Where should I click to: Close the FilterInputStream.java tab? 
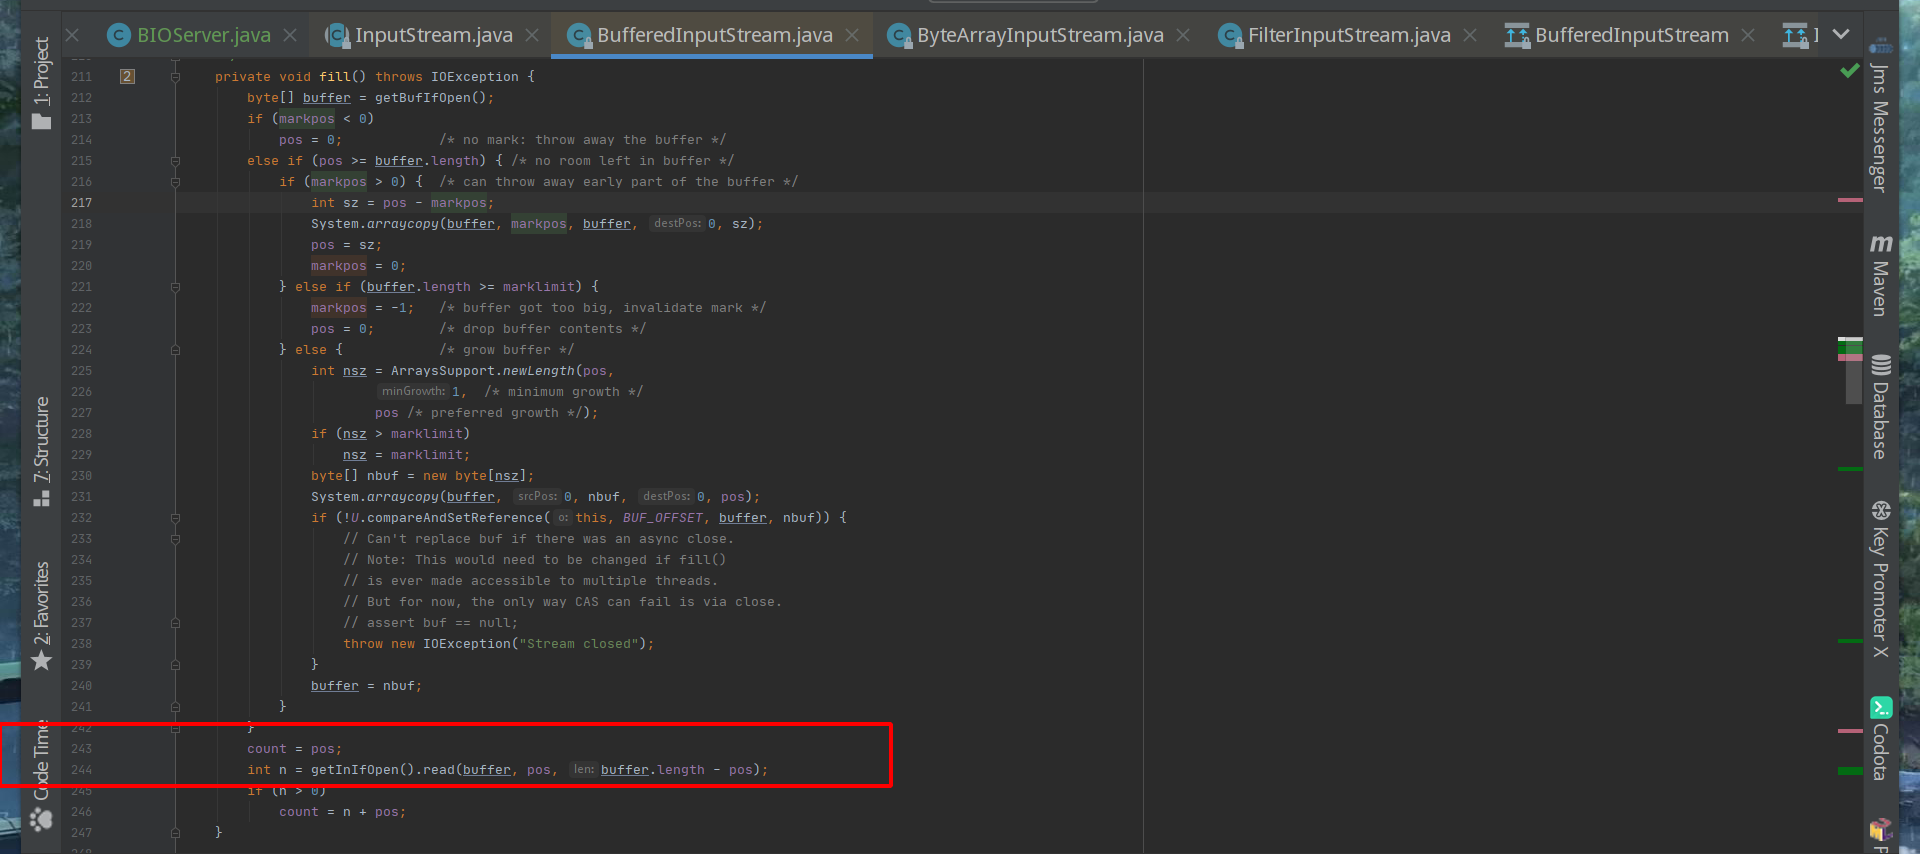tap(1470, 35)
